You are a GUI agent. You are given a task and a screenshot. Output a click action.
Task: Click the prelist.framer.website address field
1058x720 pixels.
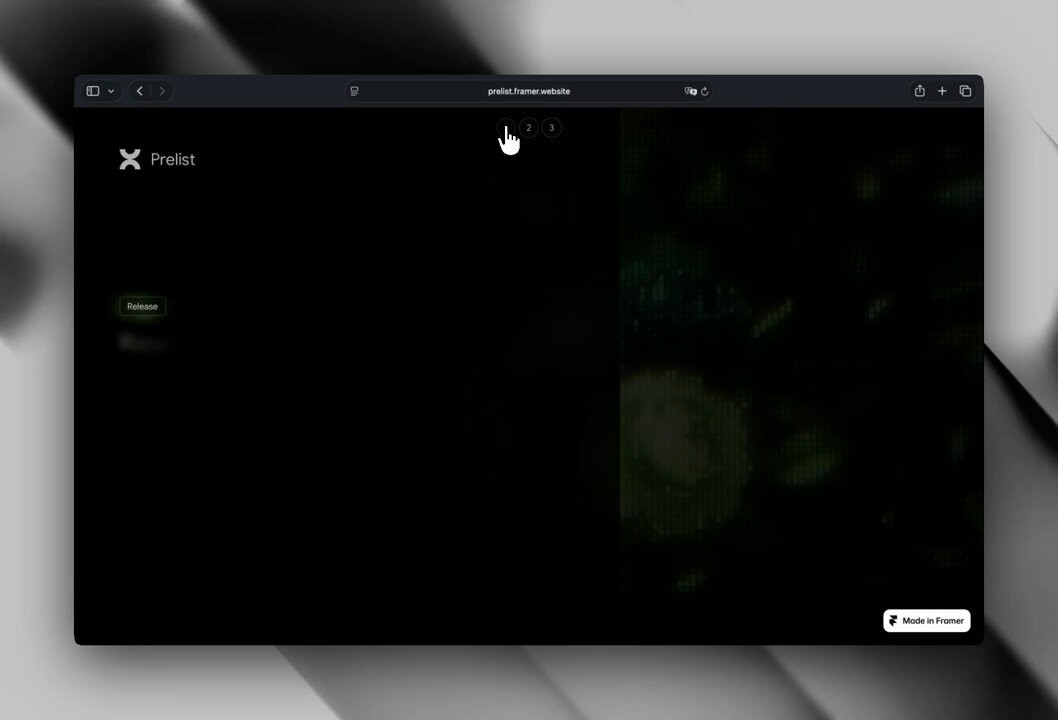click(529, 91)
